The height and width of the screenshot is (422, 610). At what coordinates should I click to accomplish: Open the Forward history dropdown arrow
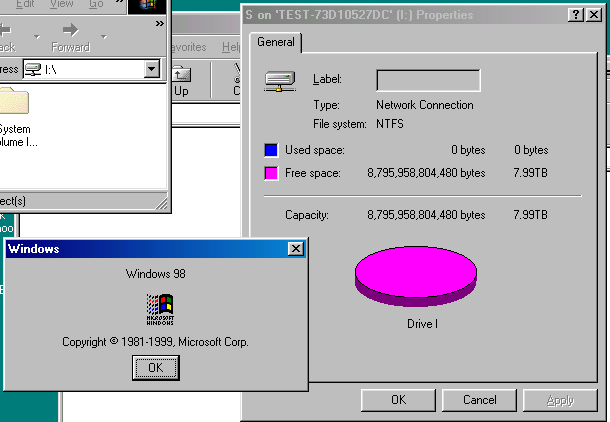104,37
